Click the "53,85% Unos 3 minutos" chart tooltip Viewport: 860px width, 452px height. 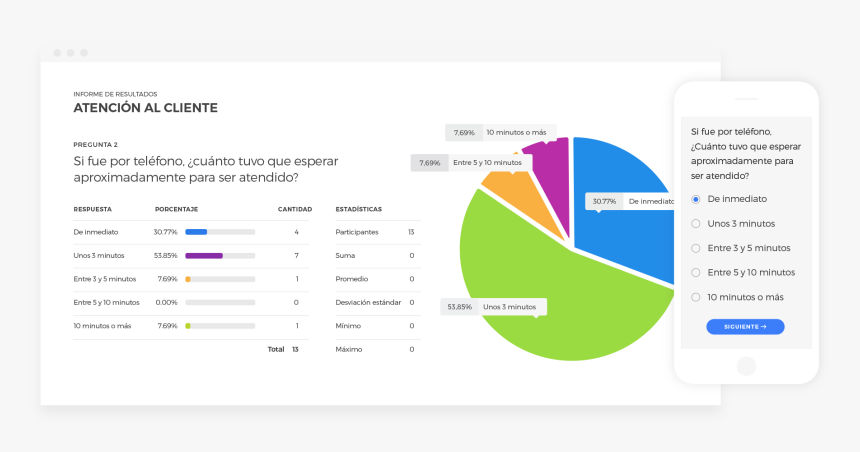click(x=493, y=307)
